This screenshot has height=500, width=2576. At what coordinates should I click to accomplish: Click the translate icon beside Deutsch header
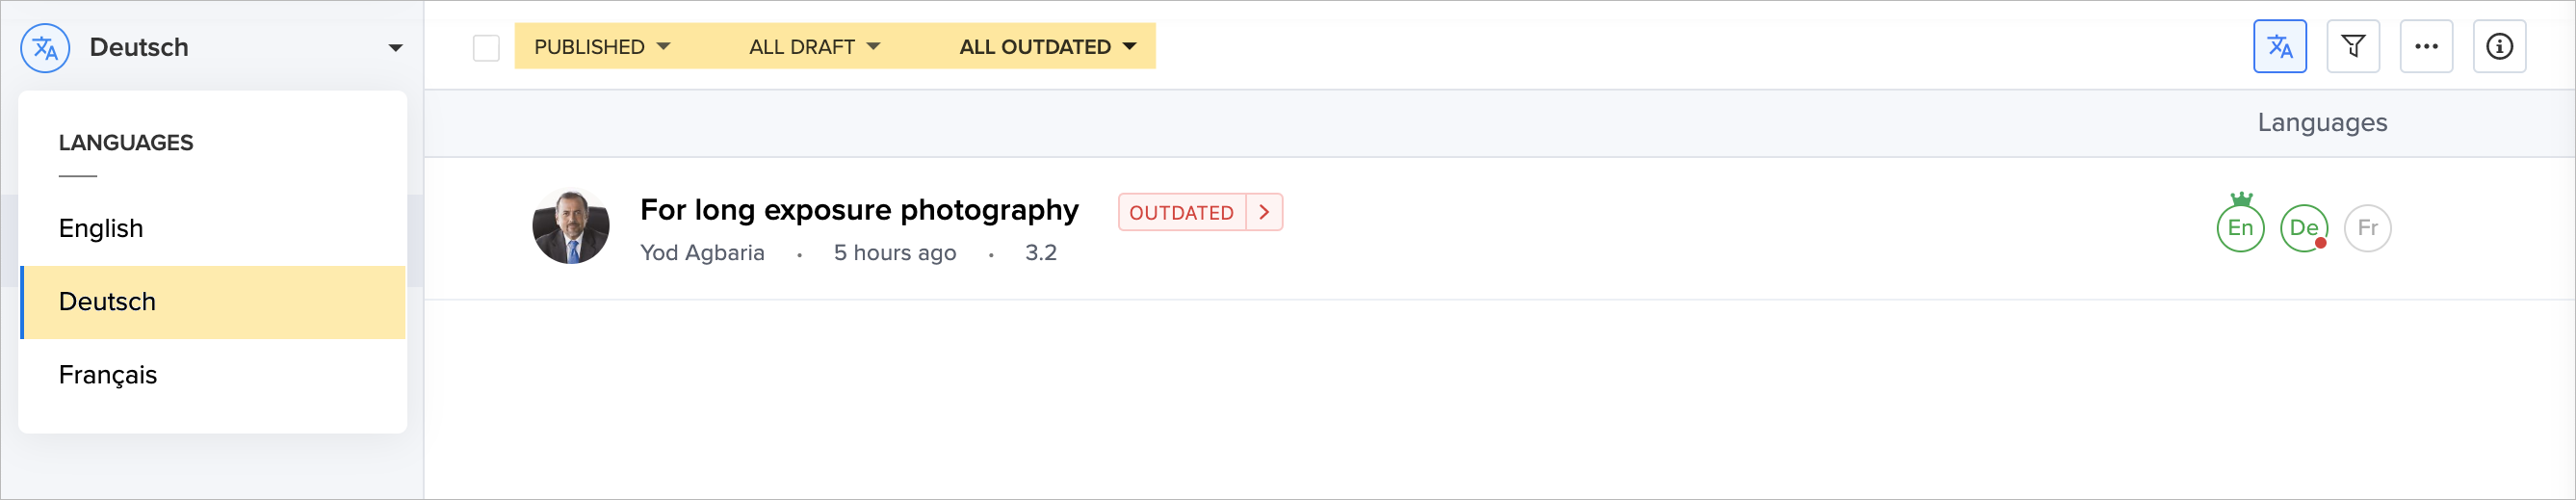pos(45,48)
